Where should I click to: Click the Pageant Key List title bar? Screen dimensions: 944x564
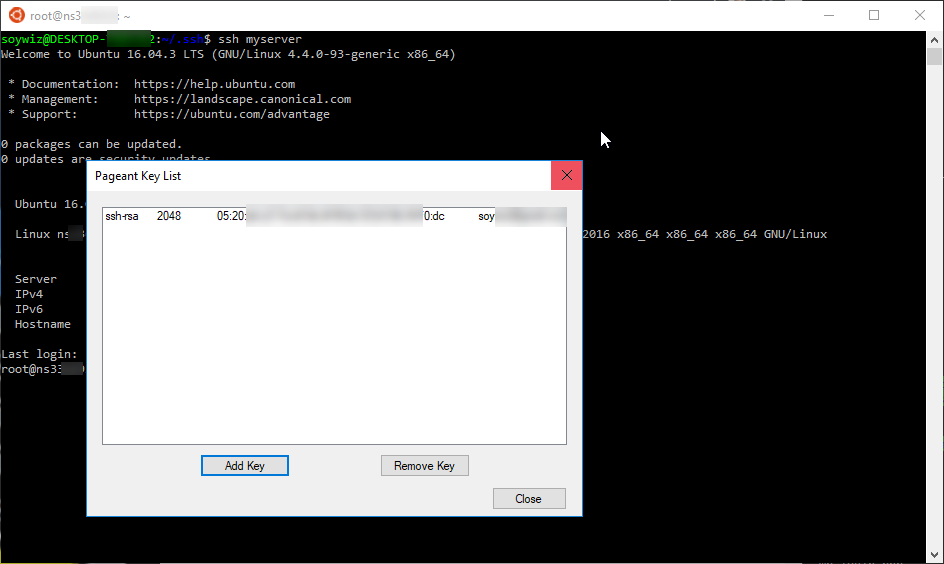(300, 176)
